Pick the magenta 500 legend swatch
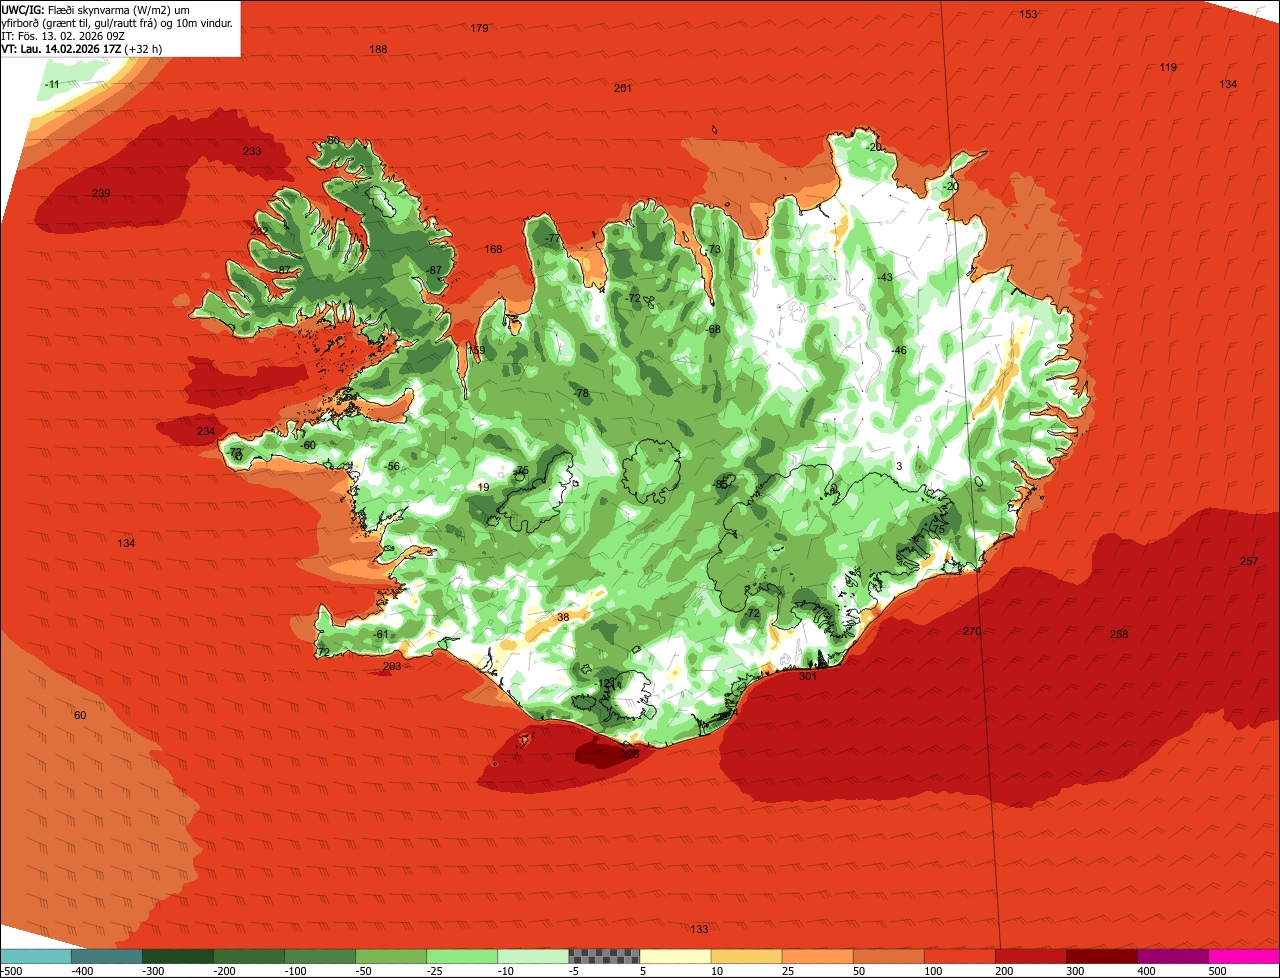 pyautogui.click(x=1244, y=956)
